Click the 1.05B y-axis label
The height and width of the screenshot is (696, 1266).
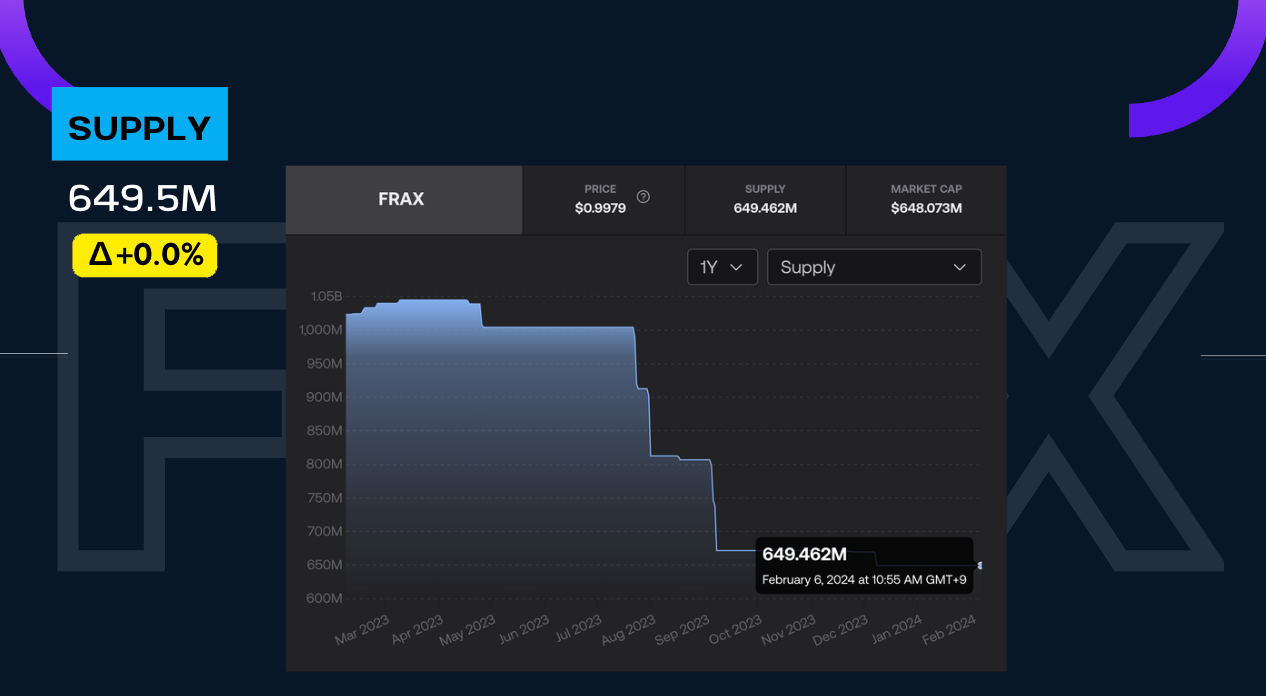click(x=328, y=296)
